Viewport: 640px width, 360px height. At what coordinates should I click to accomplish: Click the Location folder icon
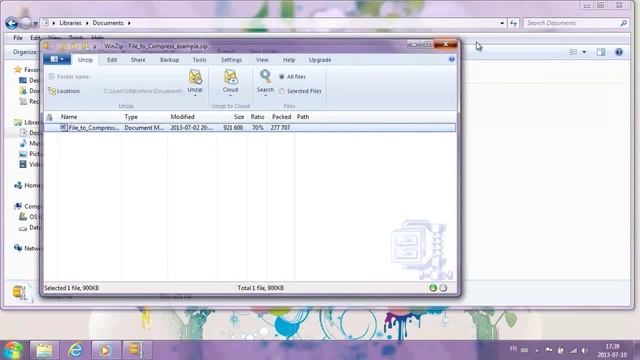[52, 91]
